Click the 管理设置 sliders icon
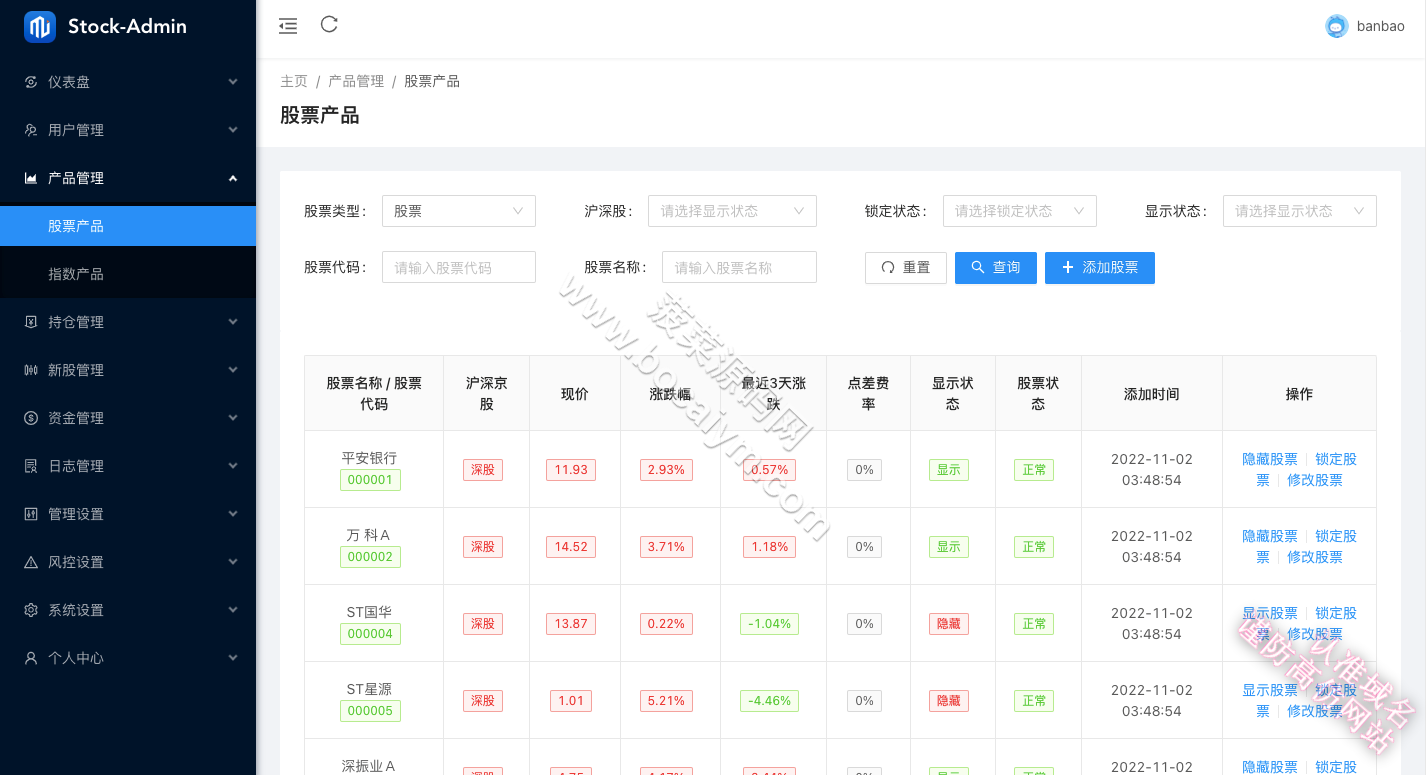 point(31,514)
